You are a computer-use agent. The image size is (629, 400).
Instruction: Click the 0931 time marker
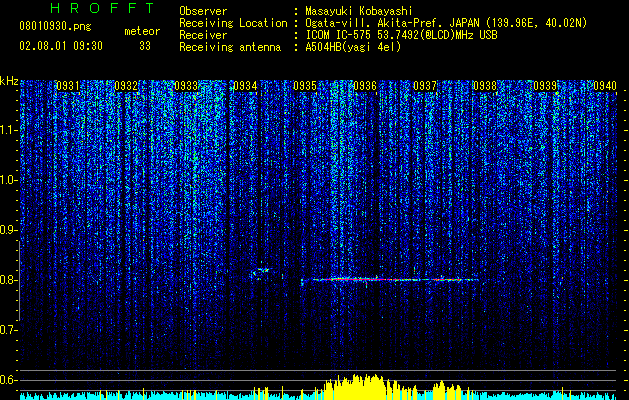pyautogui.click(x=67, y=86)
